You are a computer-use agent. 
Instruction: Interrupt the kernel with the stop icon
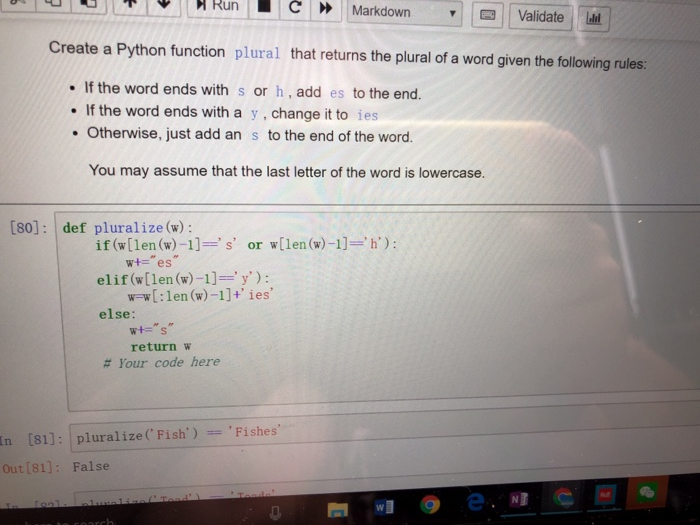point(264,7)
